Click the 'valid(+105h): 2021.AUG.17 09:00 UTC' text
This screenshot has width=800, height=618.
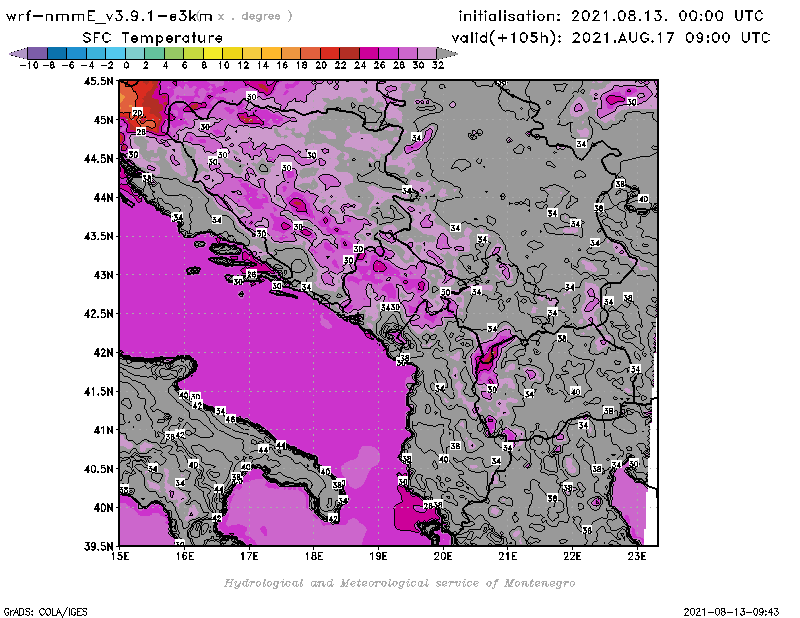click(611, 38)
